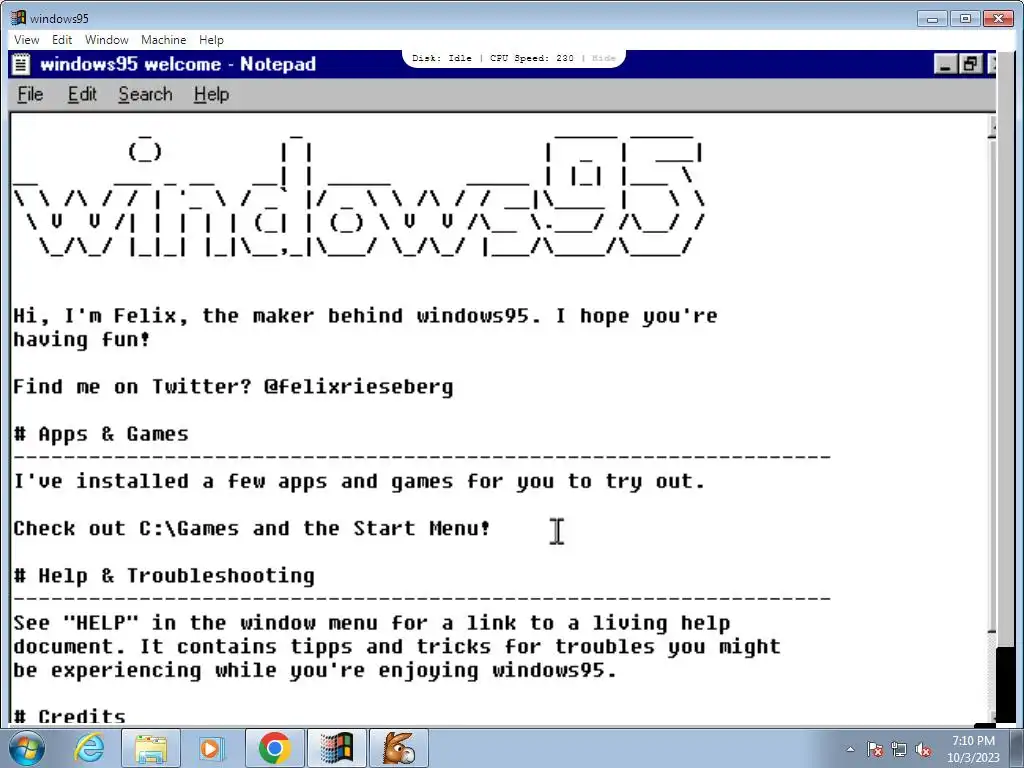Click the Disk: Idle status text
This screenshot has width=1024, height=768.
point(441,58)
